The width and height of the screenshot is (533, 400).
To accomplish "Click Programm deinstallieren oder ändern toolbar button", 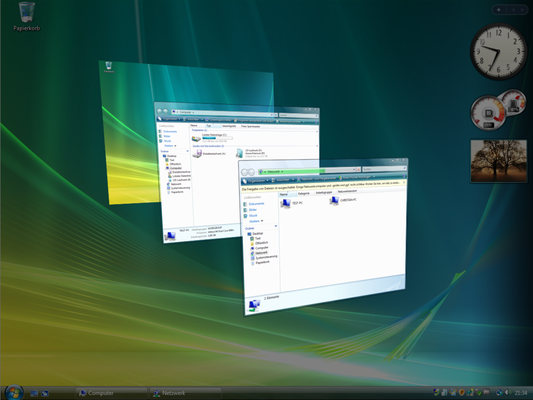I will [254, 121].
